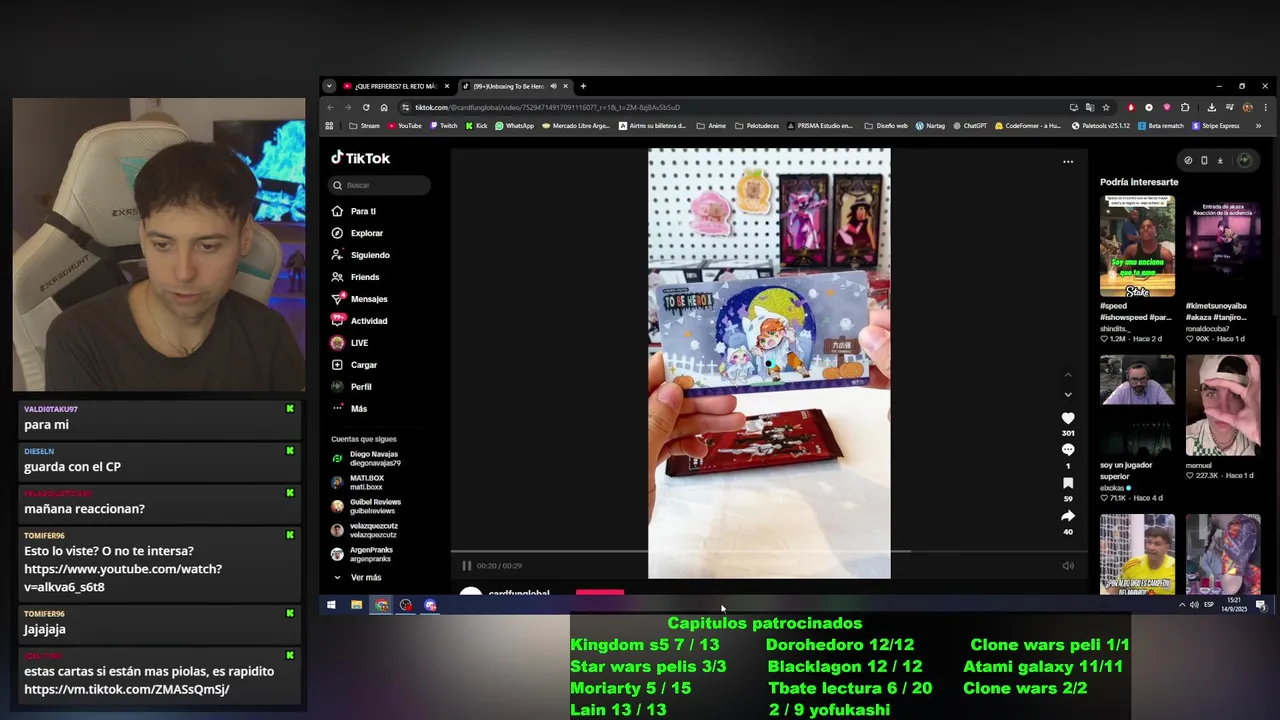Open Stream bookmark folder

coord(364,126)
